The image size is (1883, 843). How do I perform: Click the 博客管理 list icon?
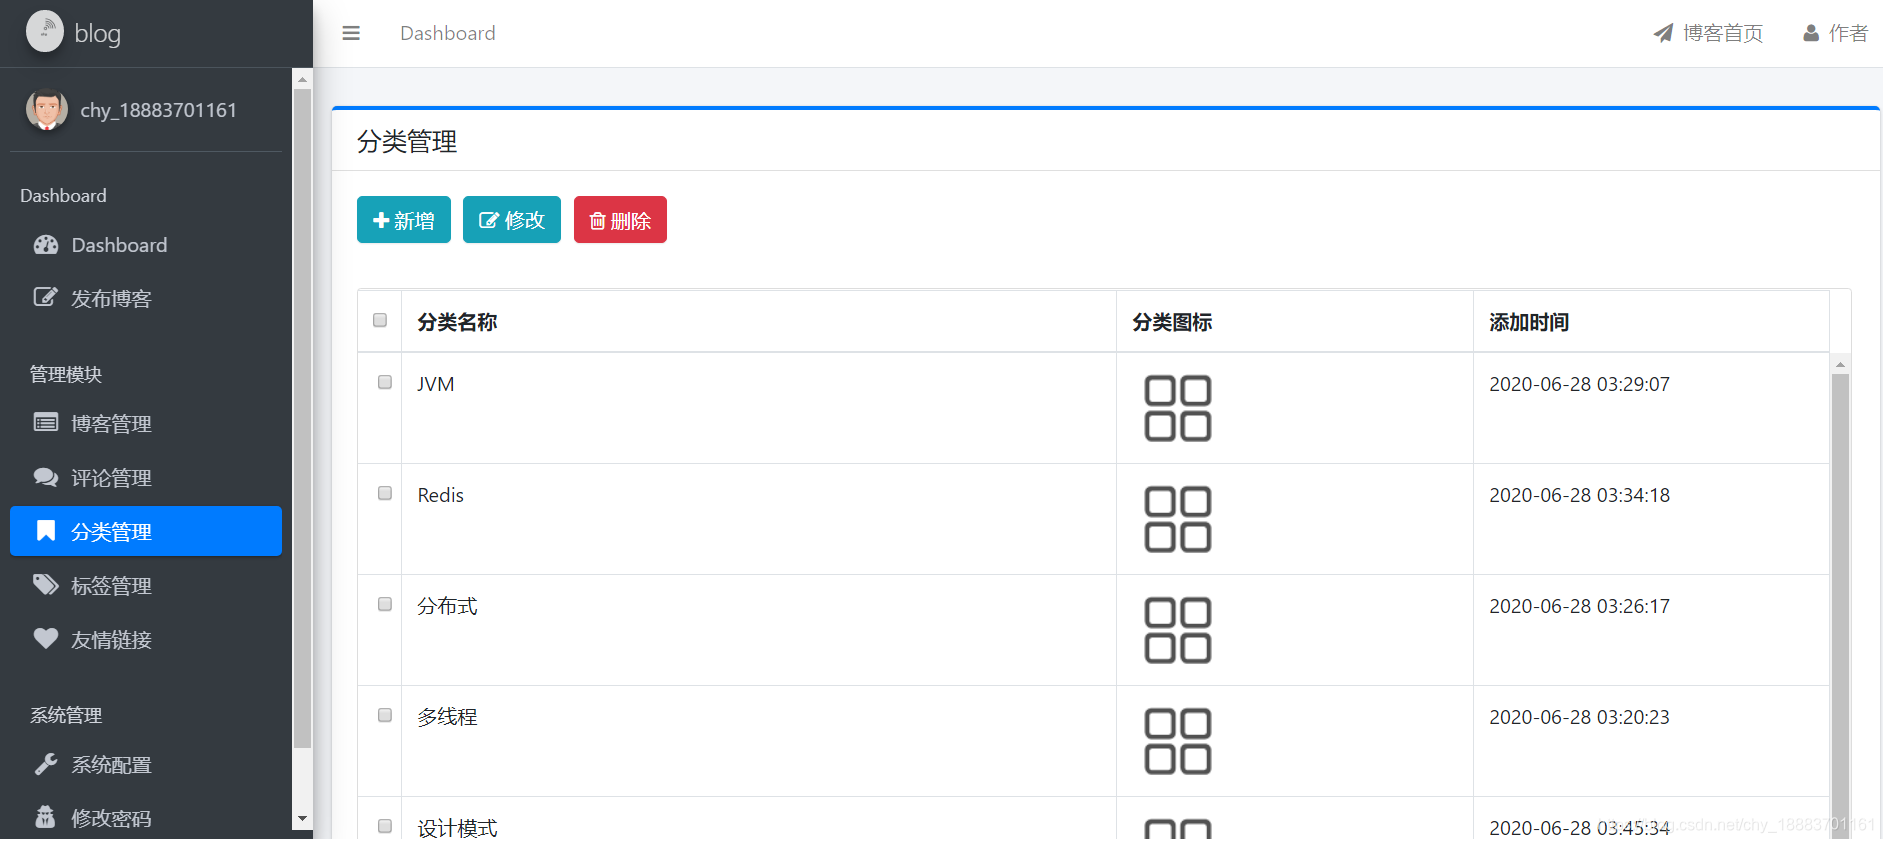coord(46,422)
